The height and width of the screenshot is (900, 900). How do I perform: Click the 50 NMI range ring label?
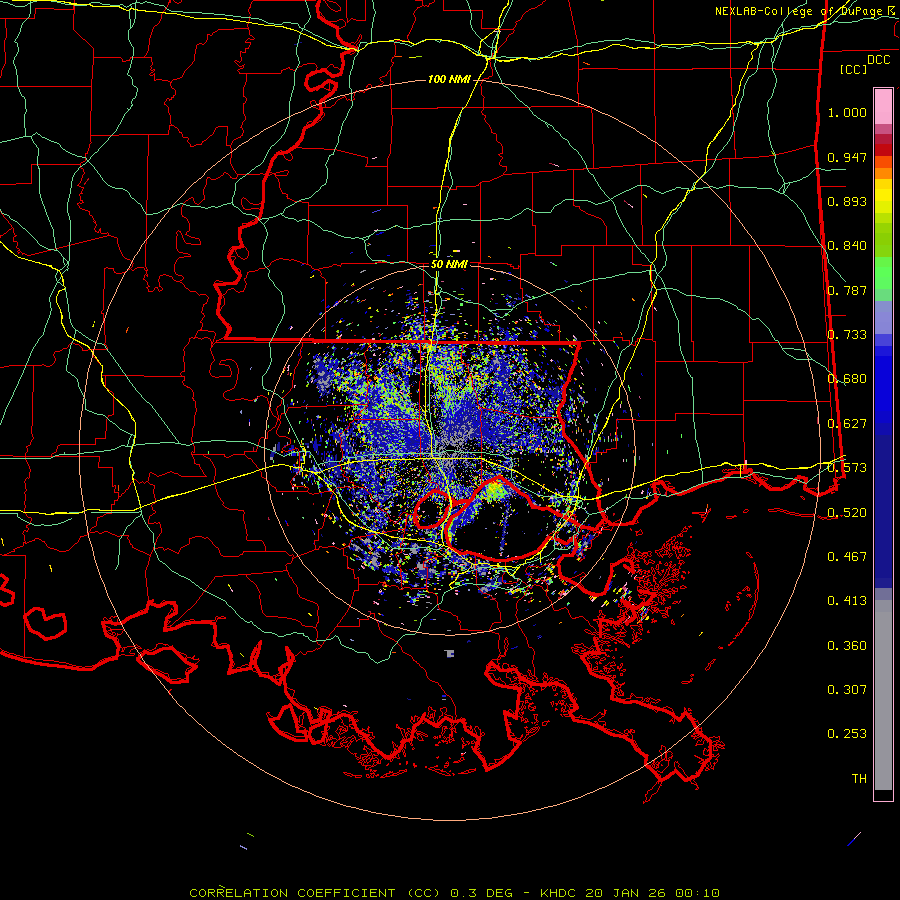pos(449,265)
